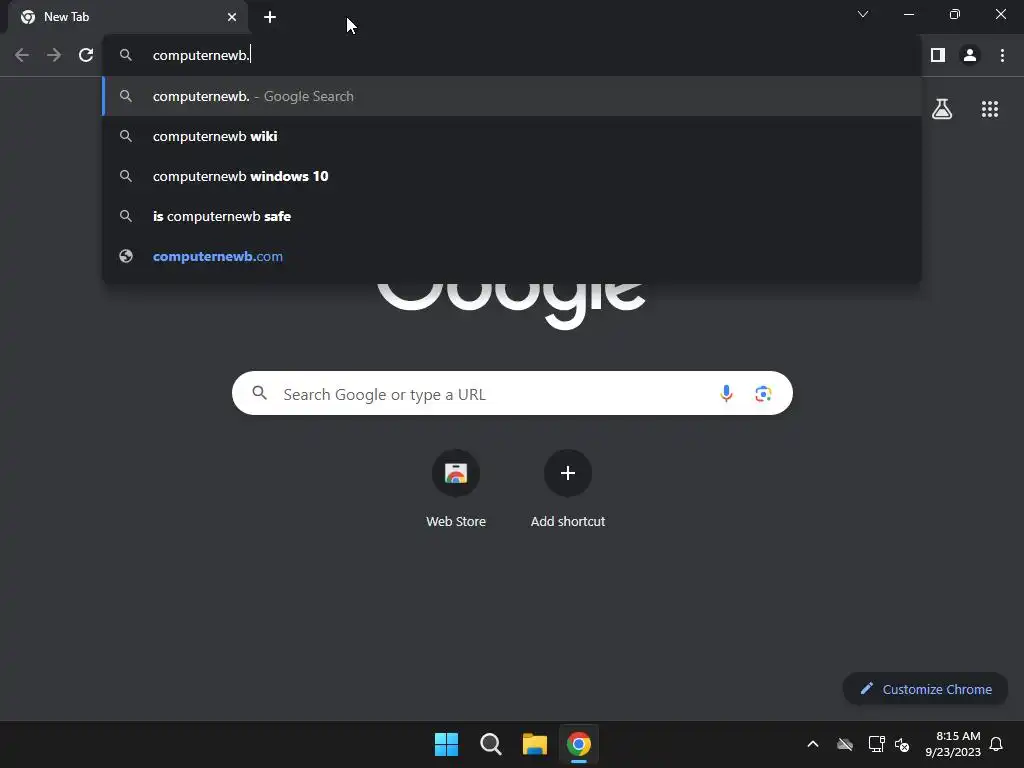Click the network tray icon
Screen dimensions: 1024x768
pos(876,744)
